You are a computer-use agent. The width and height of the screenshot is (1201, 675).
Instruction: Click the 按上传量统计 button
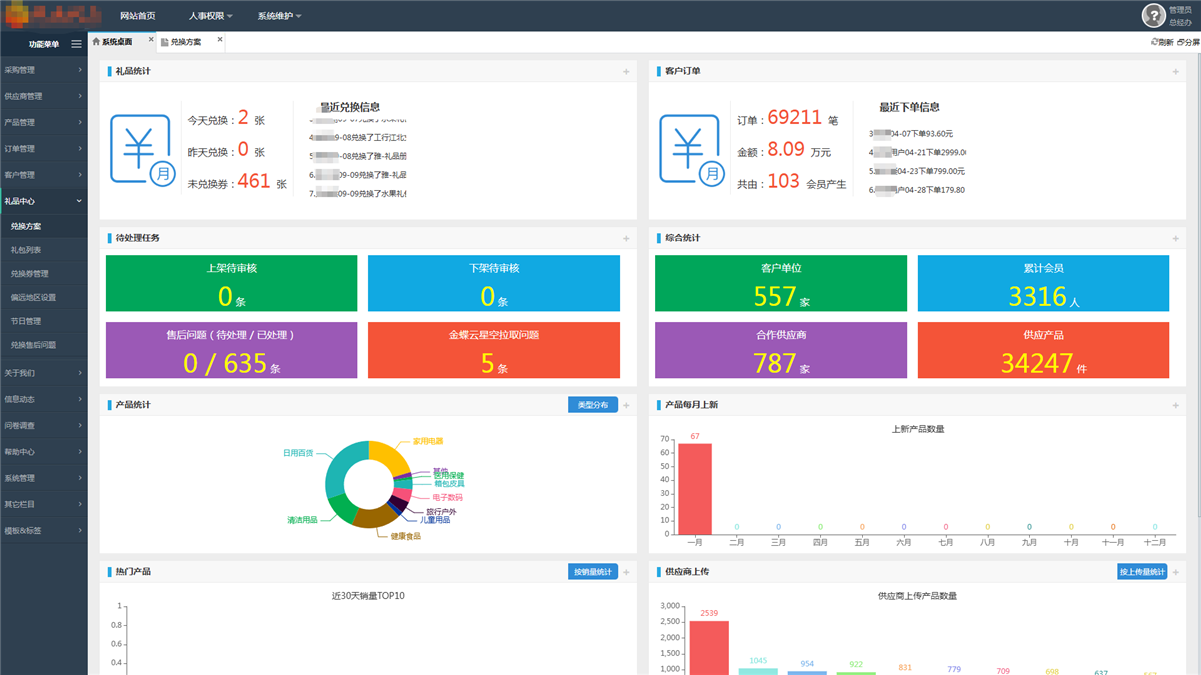(x=1142, y=572)
